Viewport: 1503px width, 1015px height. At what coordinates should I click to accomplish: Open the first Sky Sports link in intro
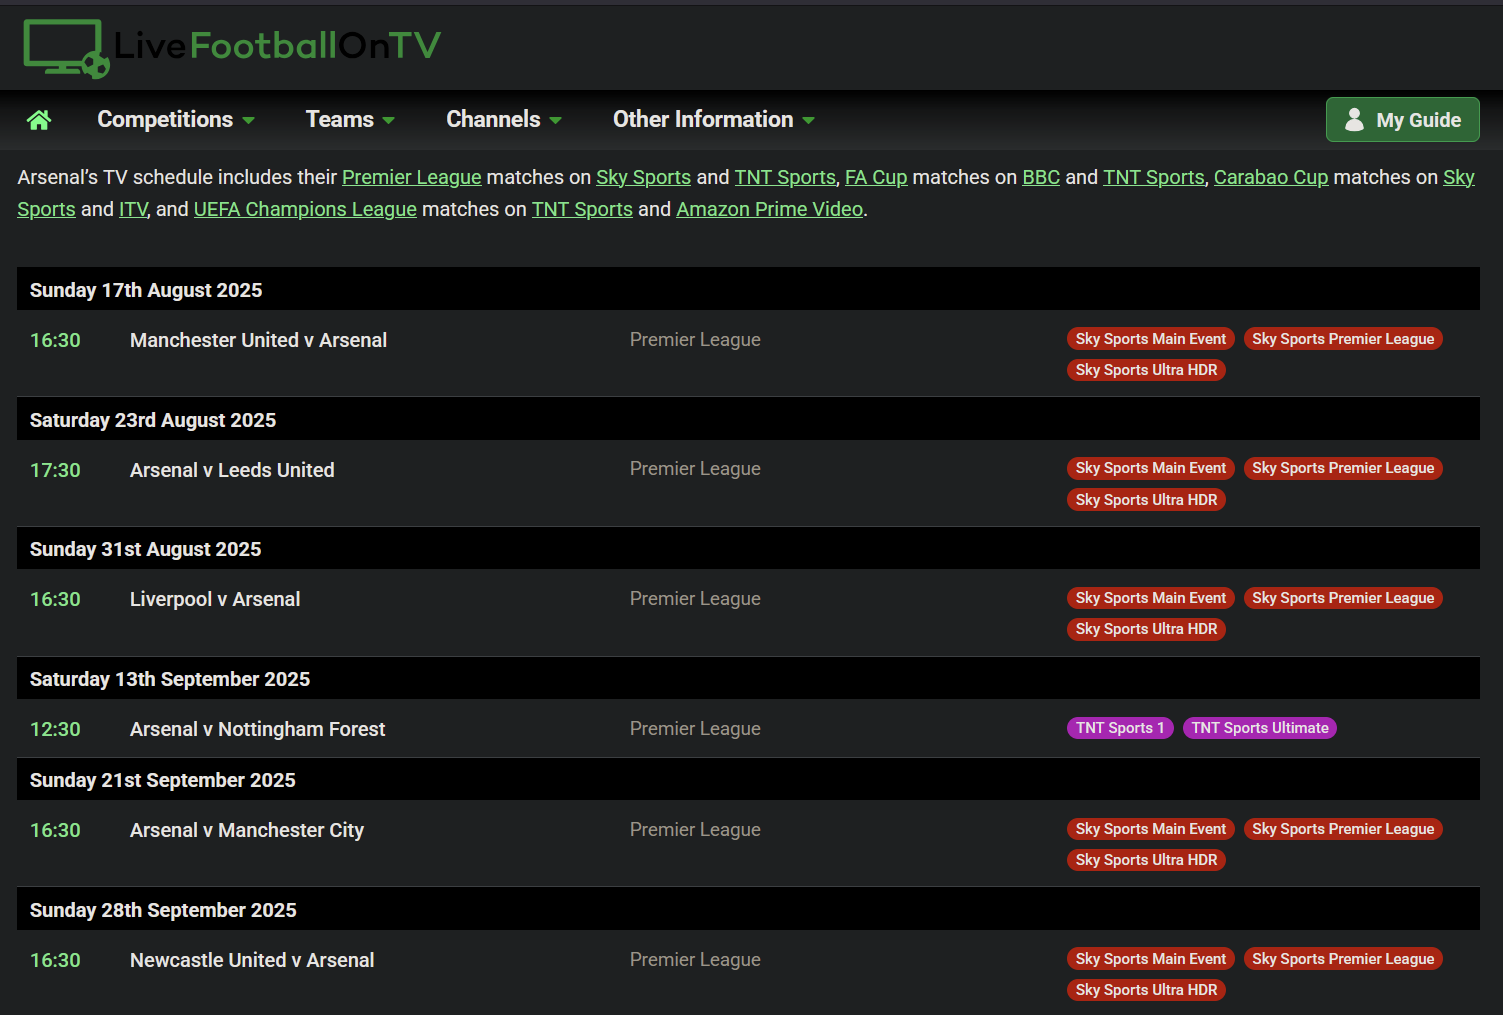click(643, 177)
